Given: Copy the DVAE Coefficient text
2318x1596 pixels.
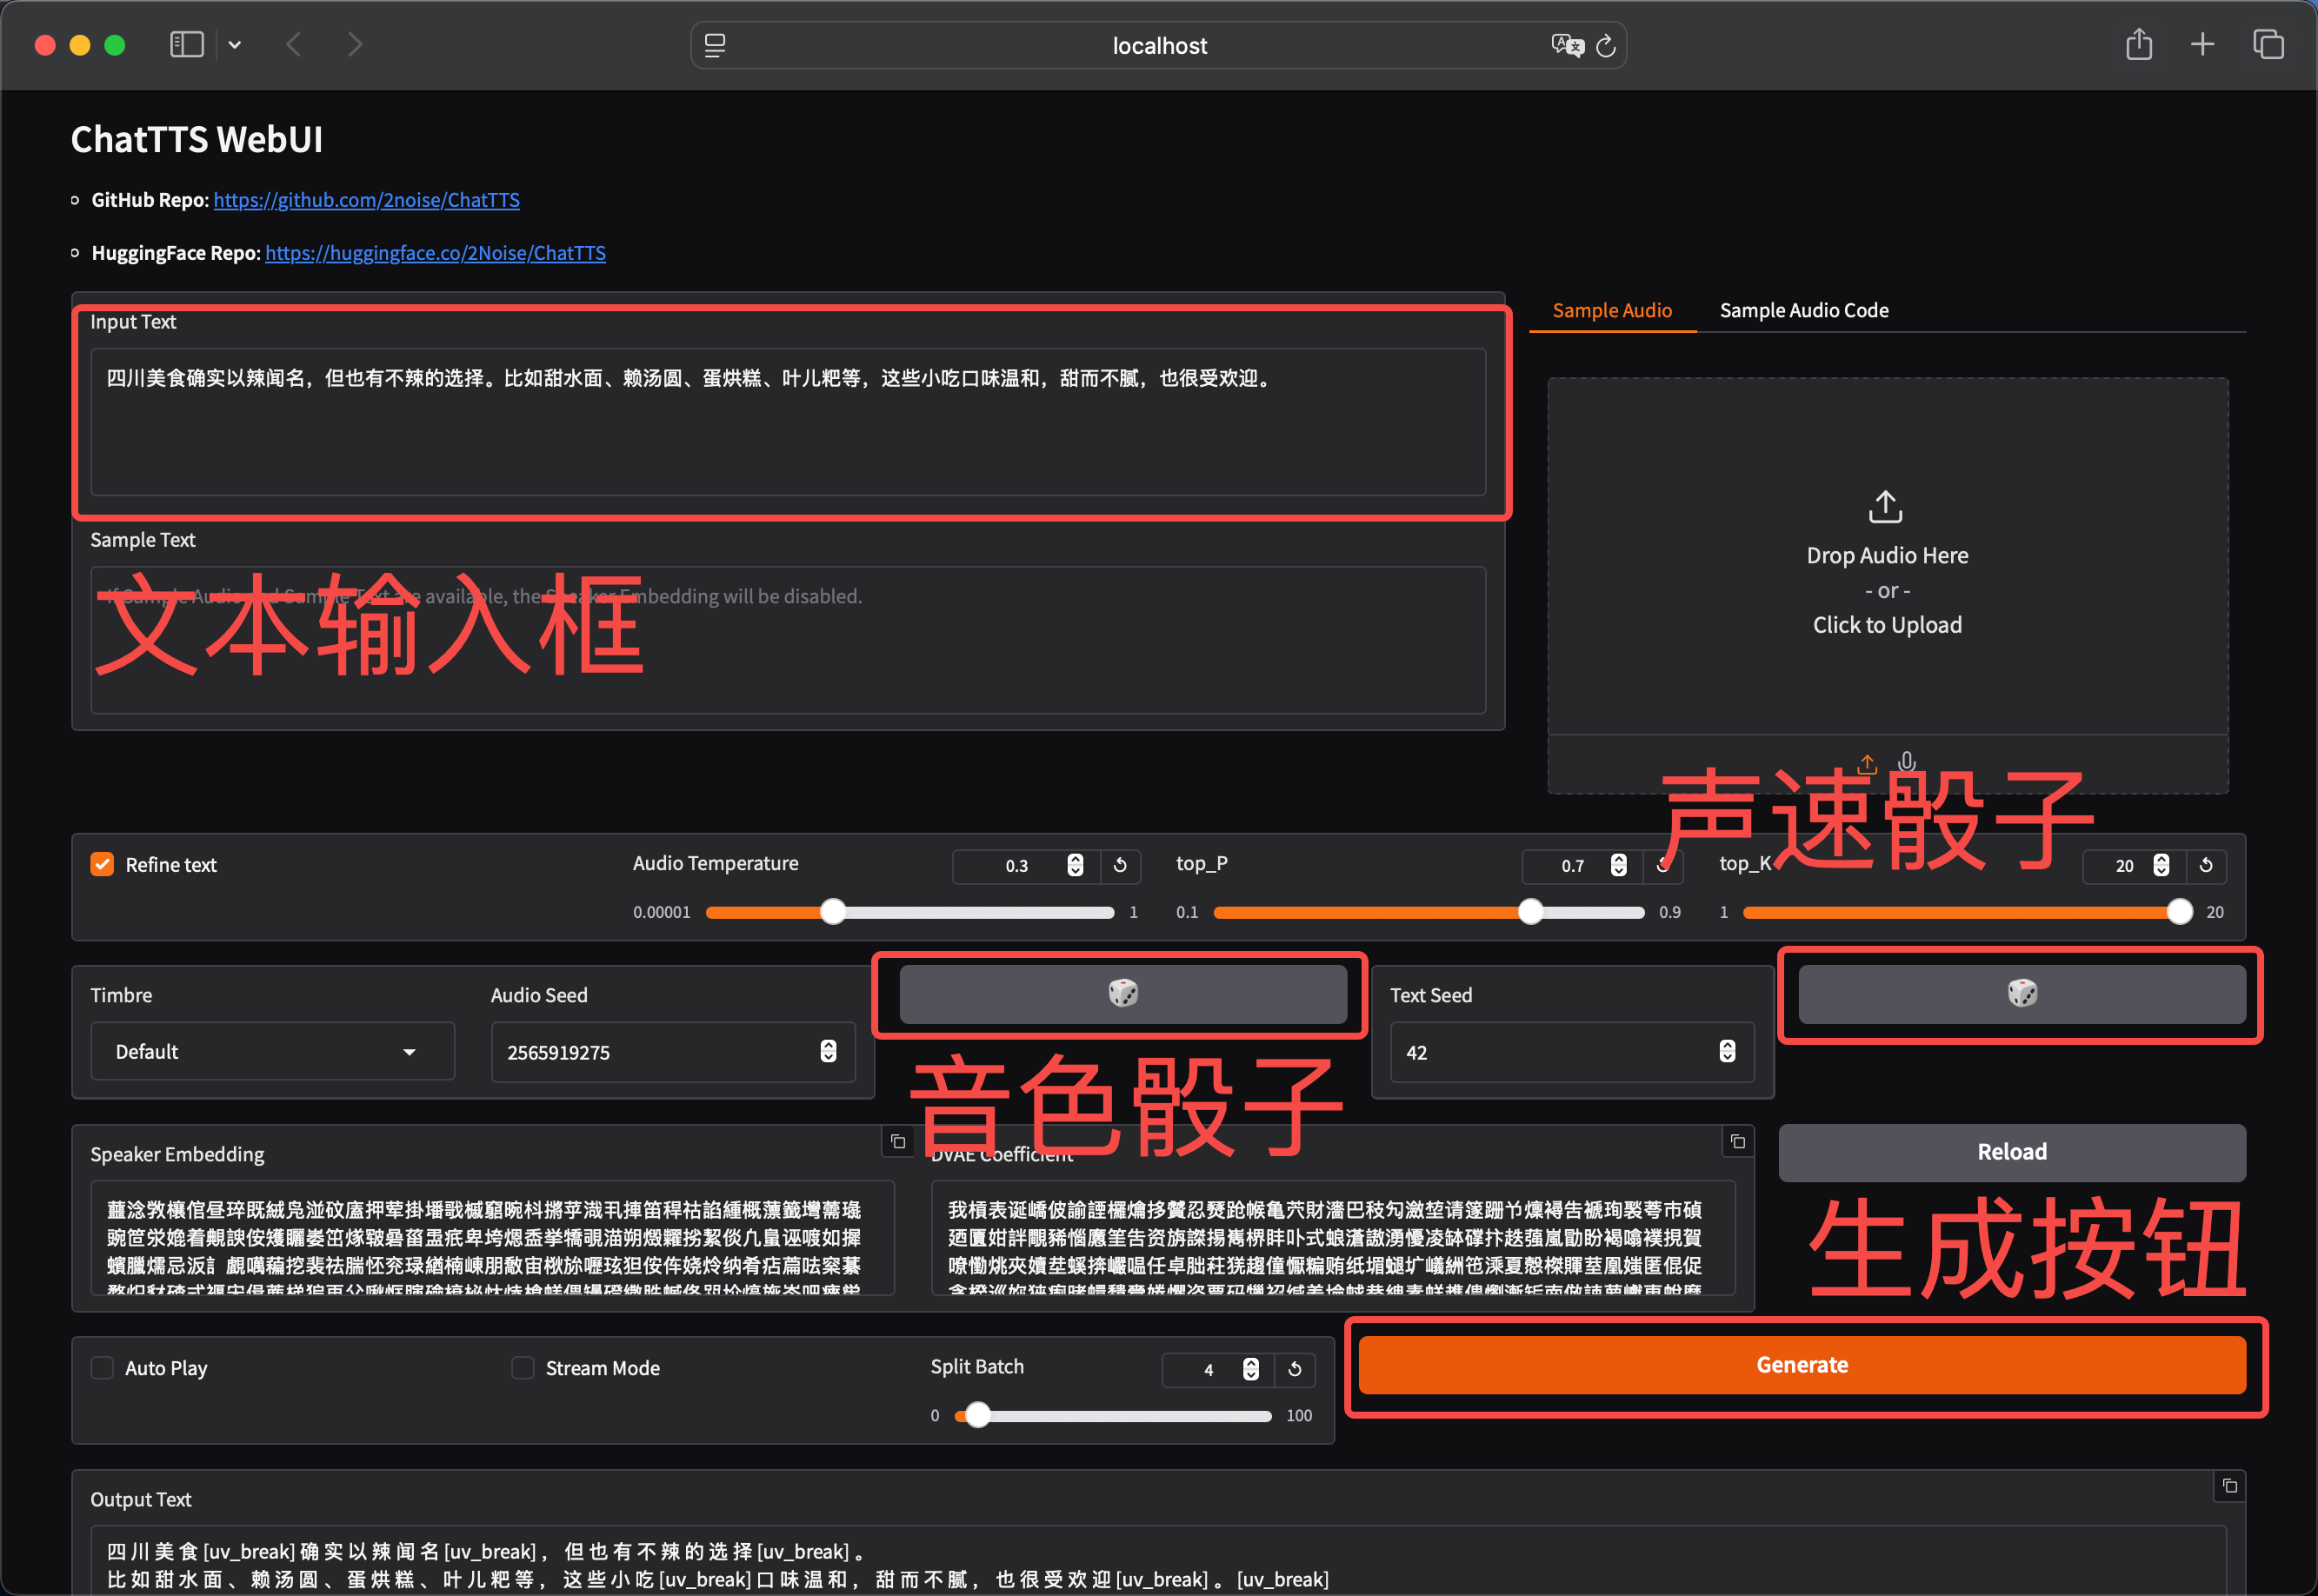Looking at the screenshot, I should pos(1738,1141).
